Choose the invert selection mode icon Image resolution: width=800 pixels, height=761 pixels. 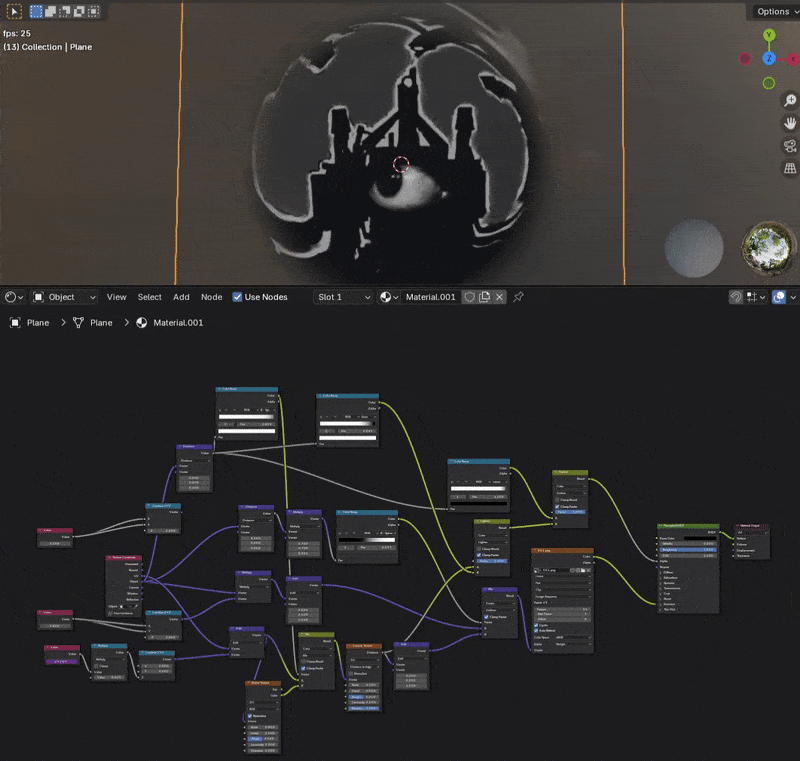pos(79,11)
